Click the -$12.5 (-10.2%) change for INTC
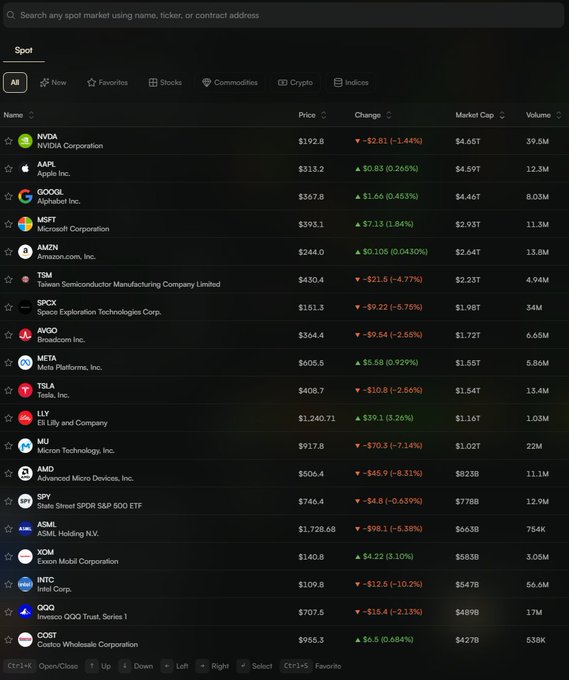 tap(389, 585)
